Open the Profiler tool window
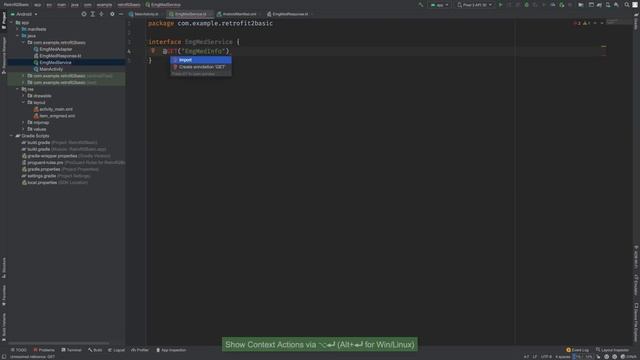Screen dimensions: 640x360 pos(140,350)
